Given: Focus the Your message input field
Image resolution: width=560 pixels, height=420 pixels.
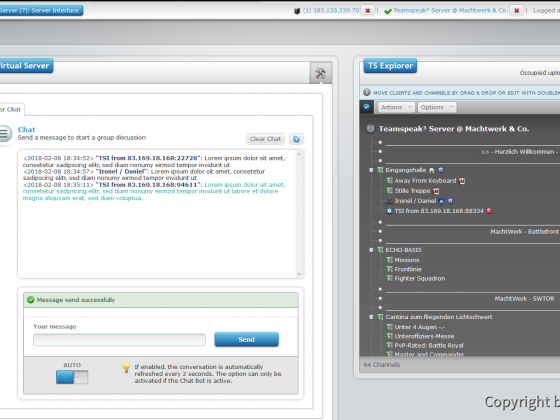Looking at the screenshot, I should [119, 340].
